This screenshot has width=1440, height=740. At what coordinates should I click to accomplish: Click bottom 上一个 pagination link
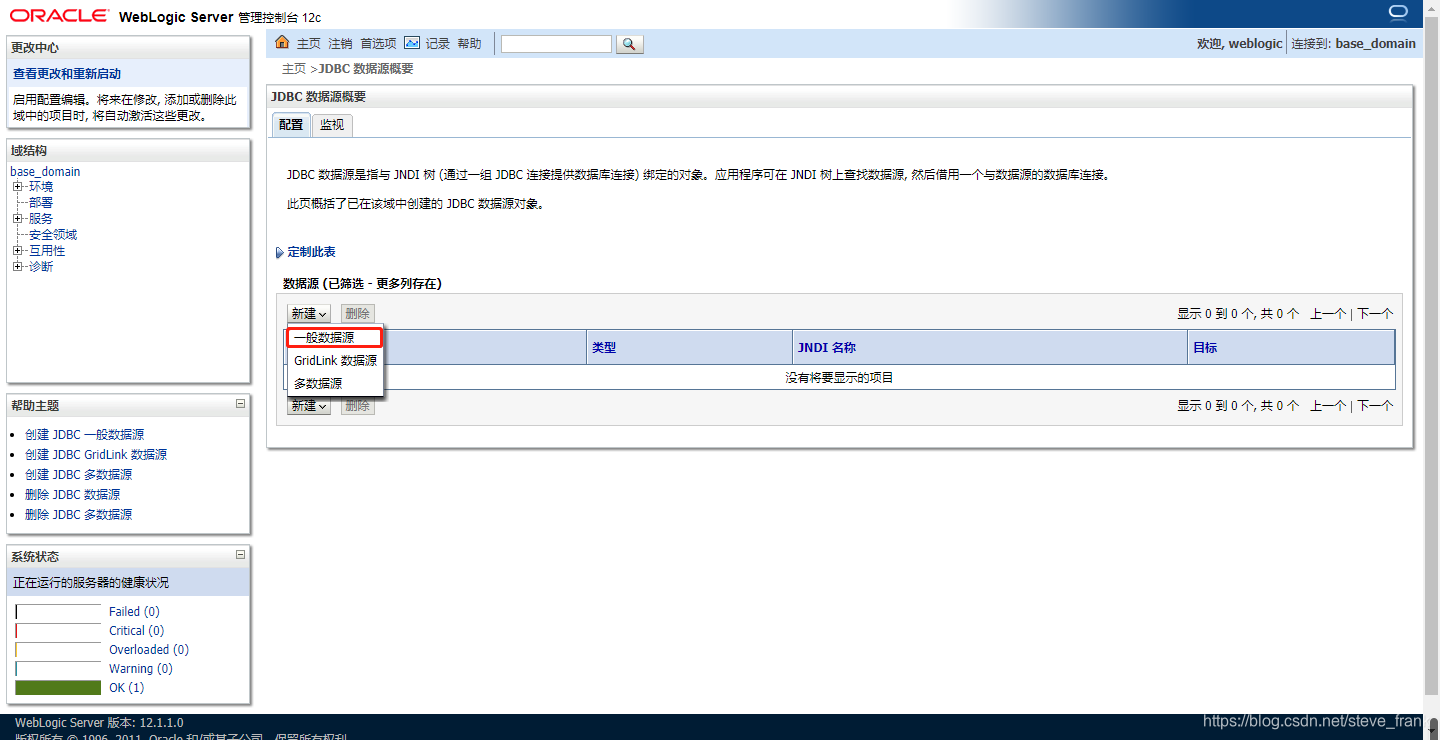coord(1328,406)
